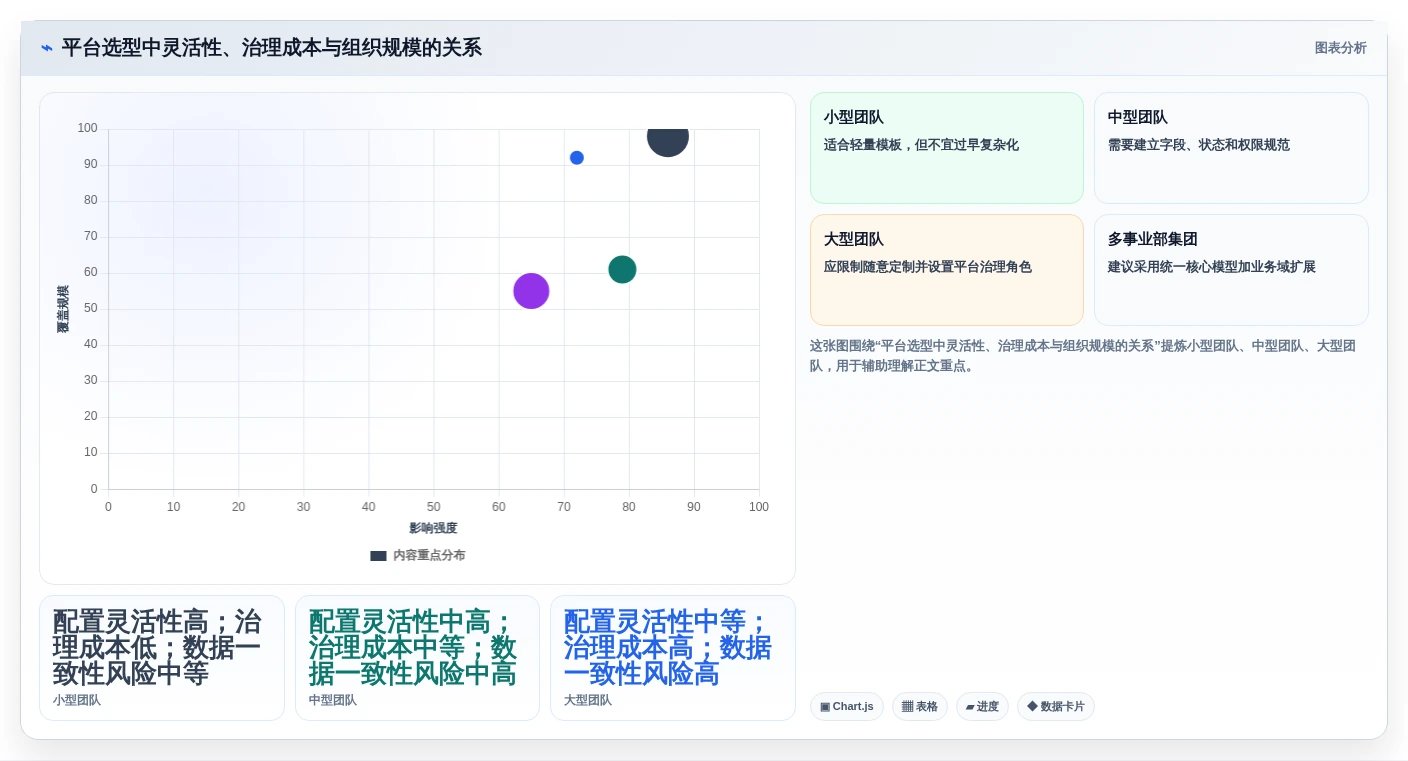Select the 多事业部集团 card
This screenshot has height=761, width=1408.
pyautogui.click(x=1231, y=270)
